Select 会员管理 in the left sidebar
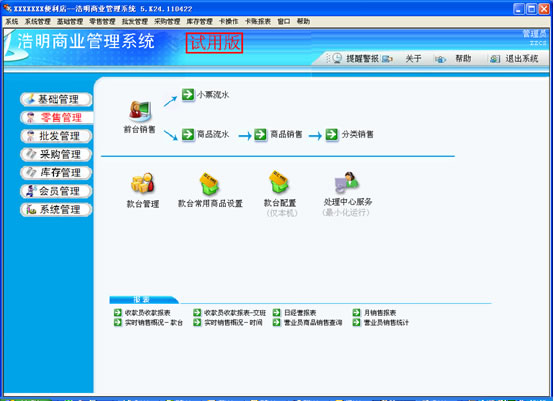 click(57, 191)
